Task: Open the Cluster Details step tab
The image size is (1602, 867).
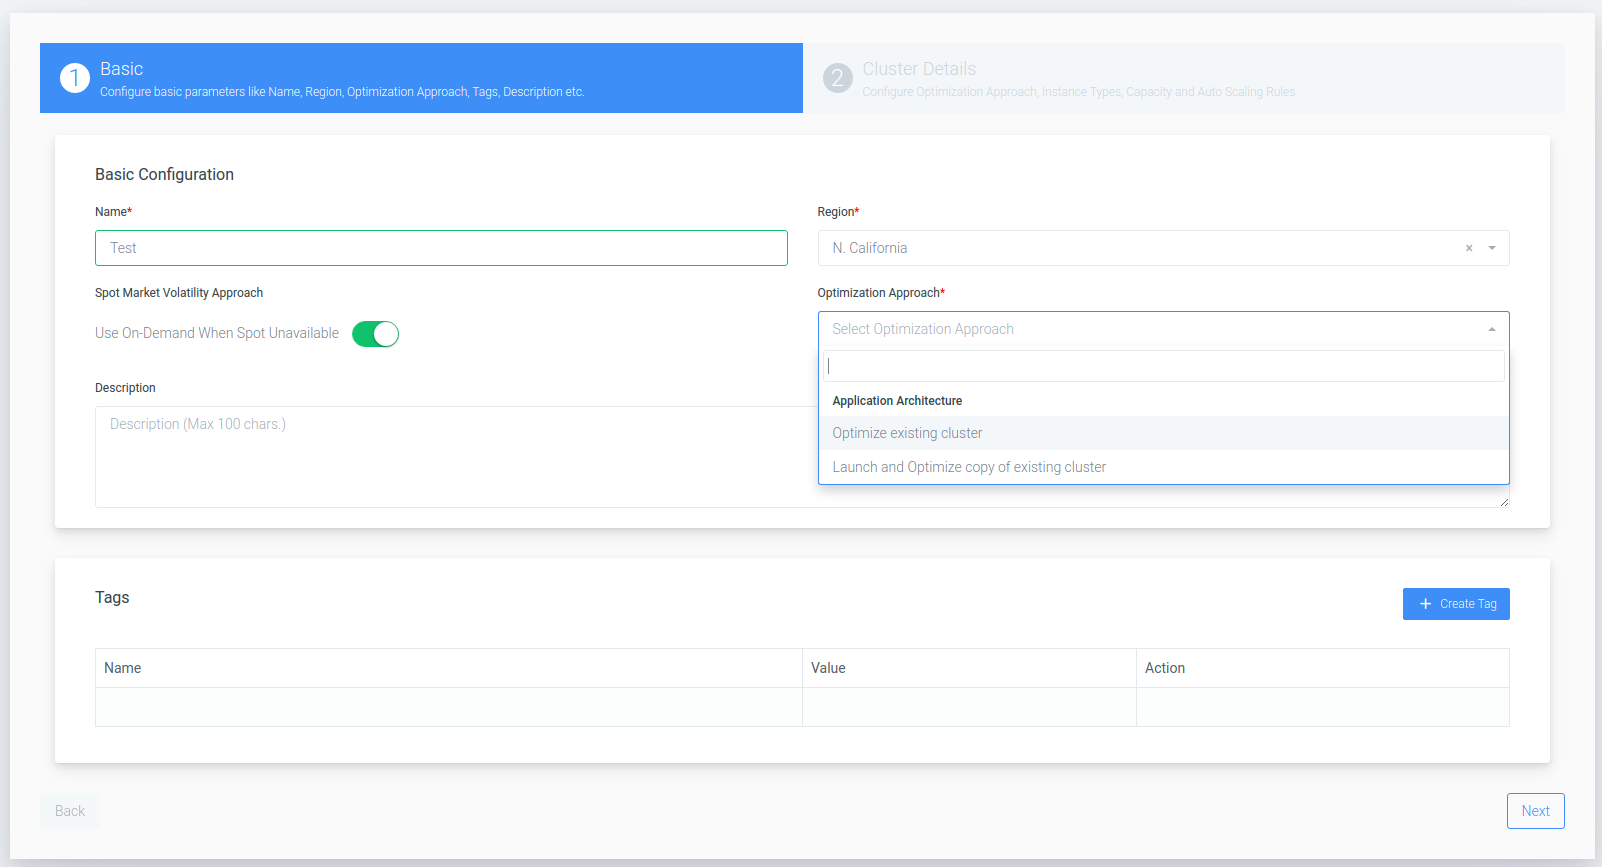Action: [1184, 78]
